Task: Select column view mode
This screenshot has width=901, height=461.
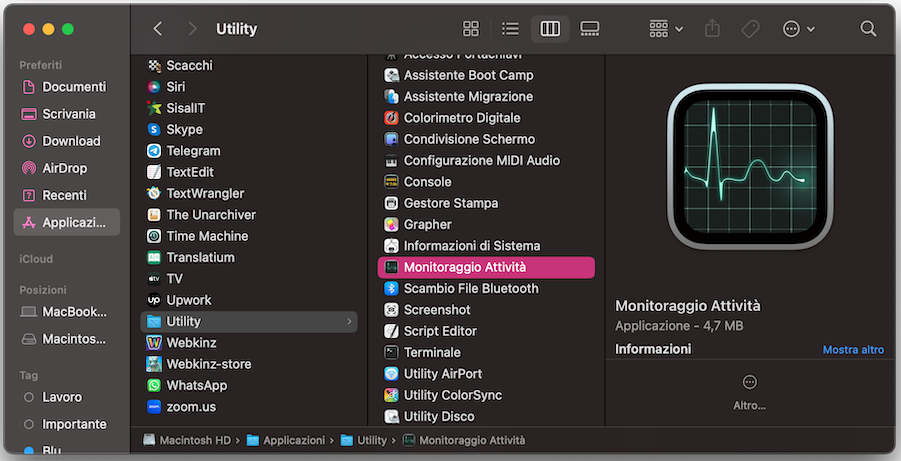Action: tap(550, 29)
